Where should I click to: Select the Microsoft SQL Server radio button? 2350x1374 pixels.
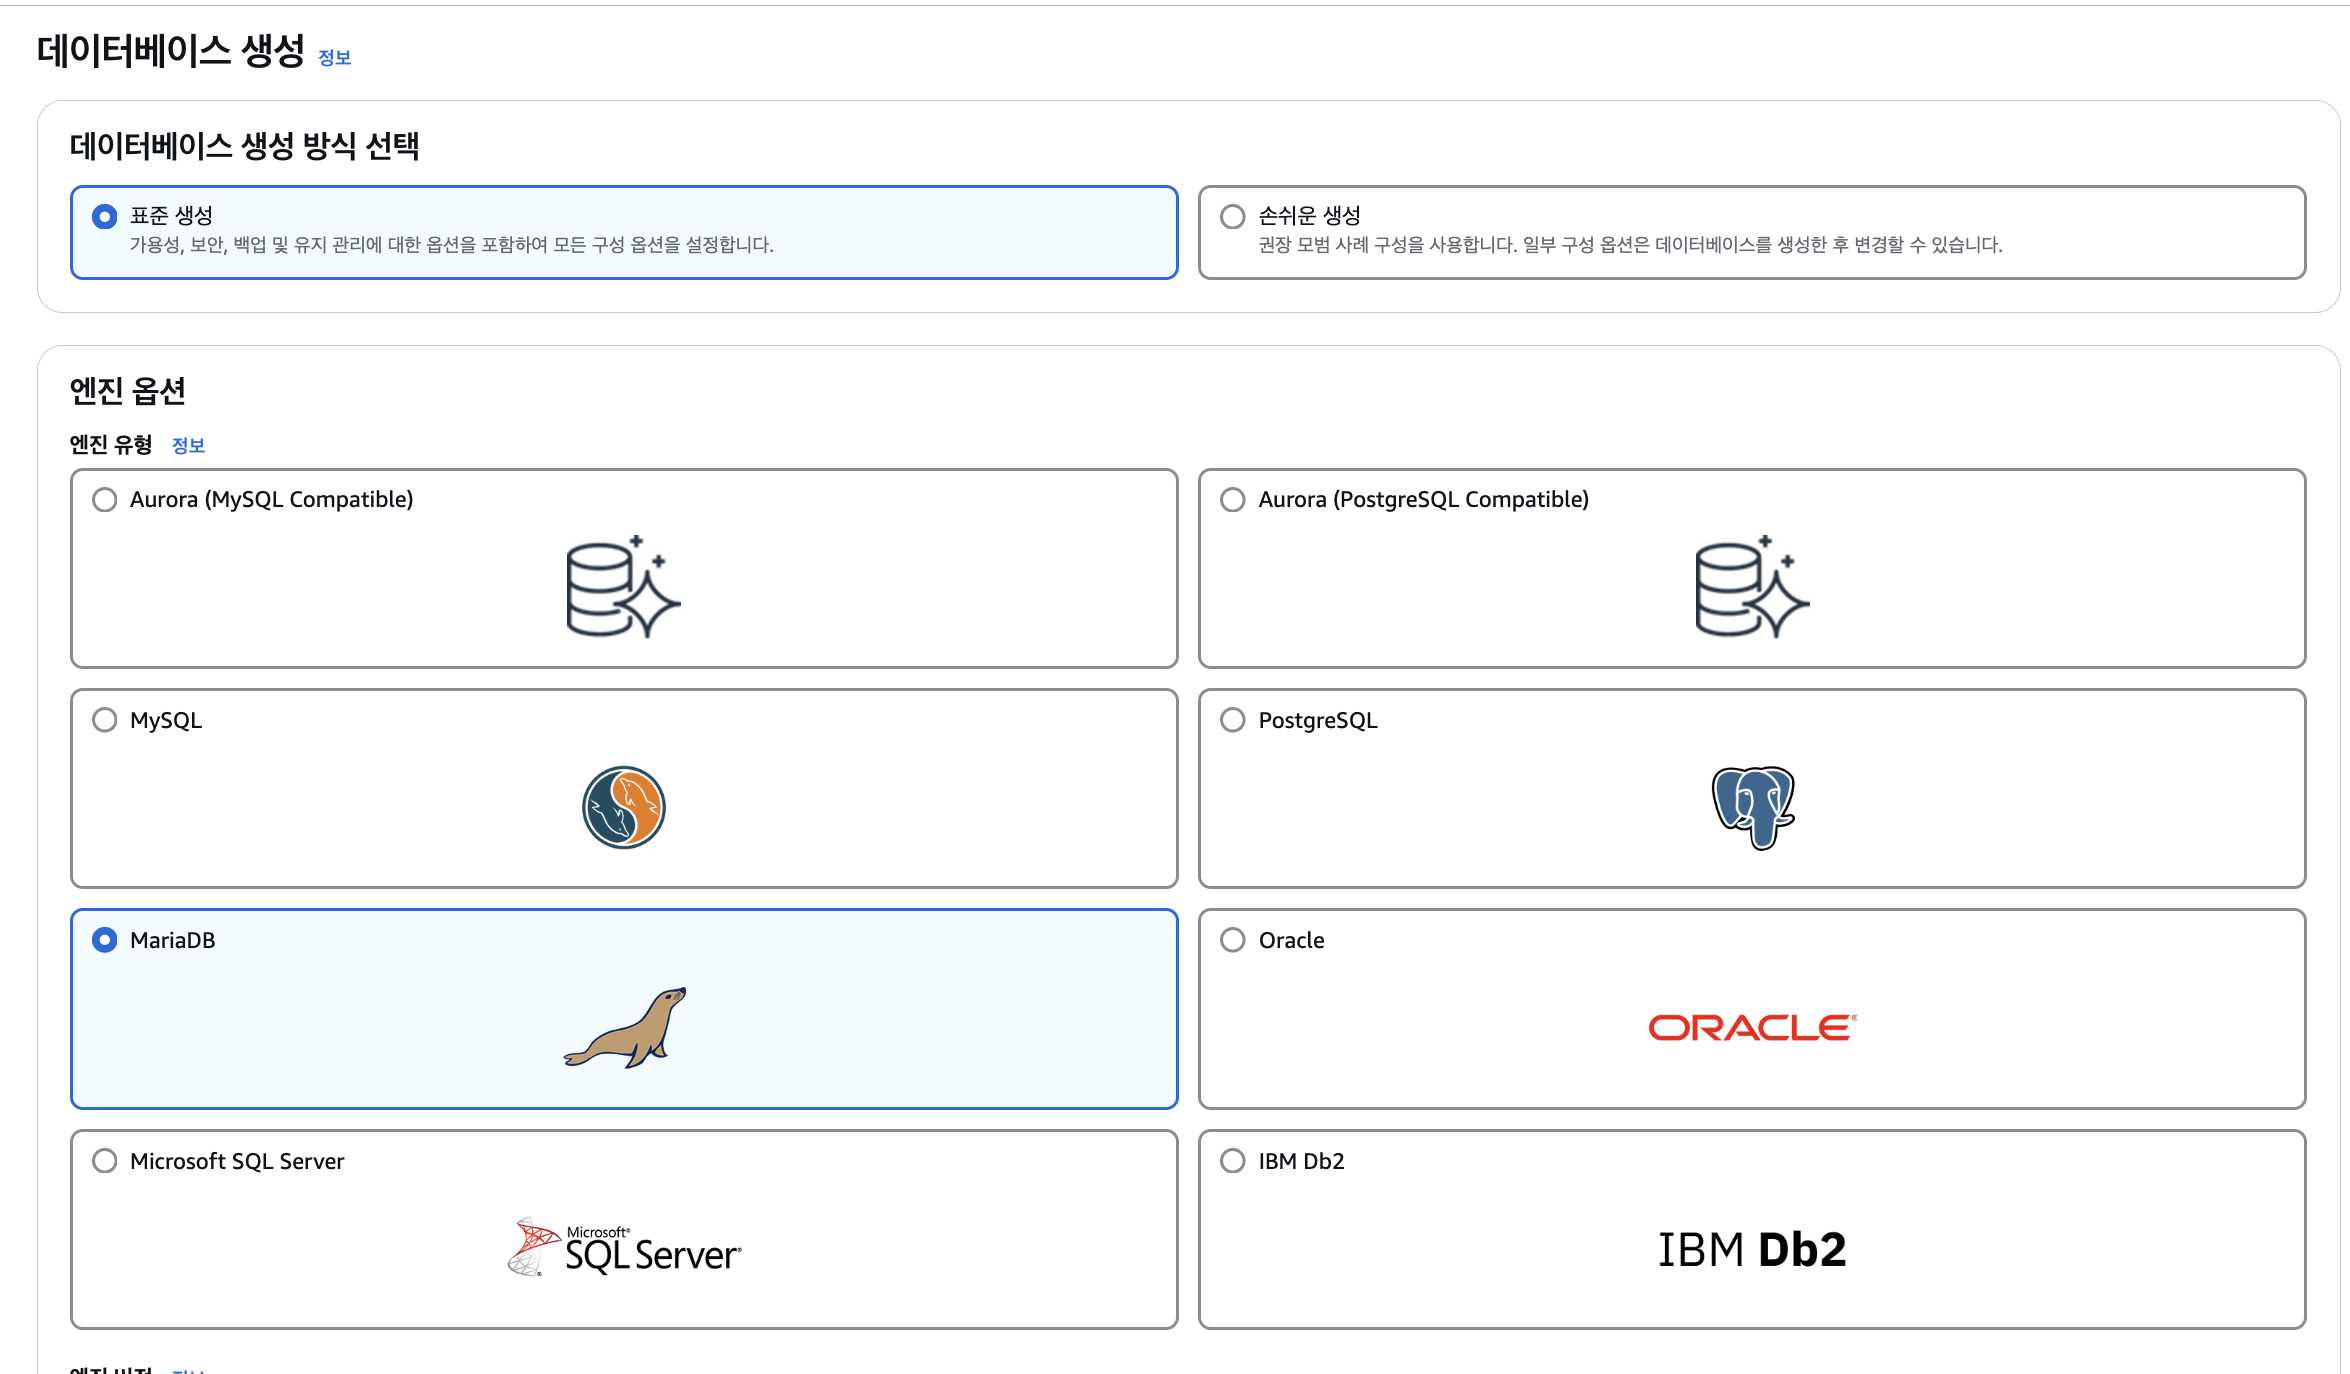[104, 1161]
